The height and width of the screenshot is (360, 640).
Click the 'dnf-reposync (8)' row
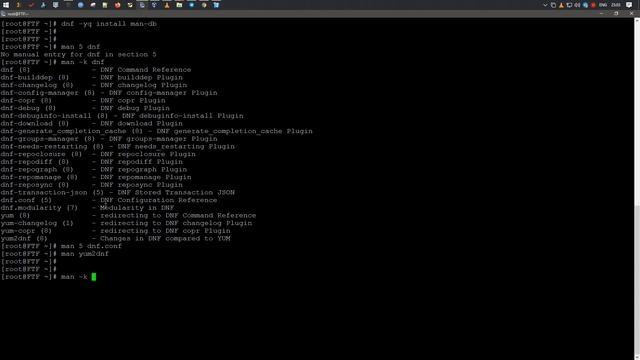point(91,185)
